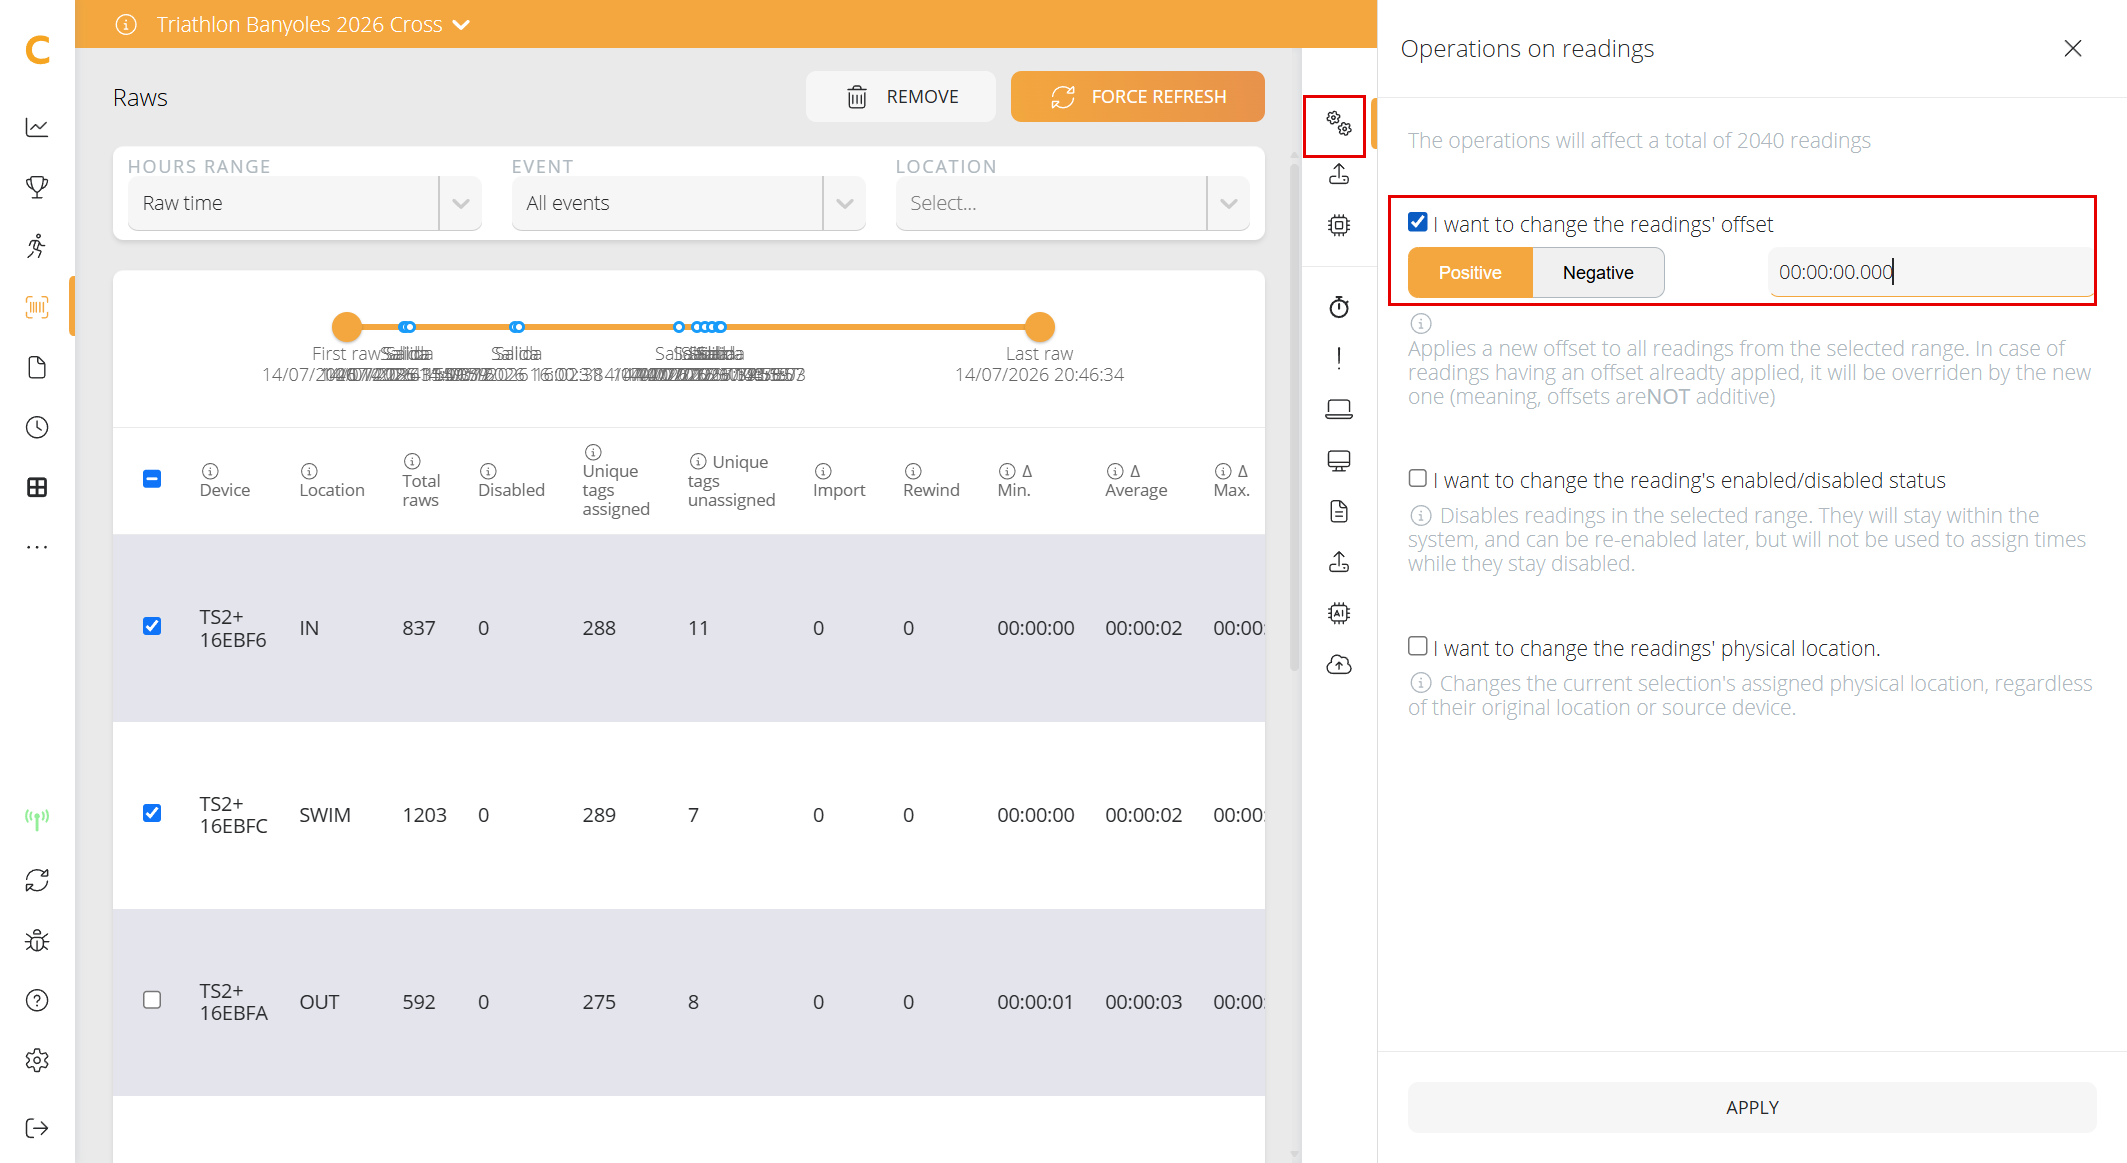Click the stopwatch icon in tool strip
This screenshot has height=1163, width=2127.
(x=1339, y=307)
